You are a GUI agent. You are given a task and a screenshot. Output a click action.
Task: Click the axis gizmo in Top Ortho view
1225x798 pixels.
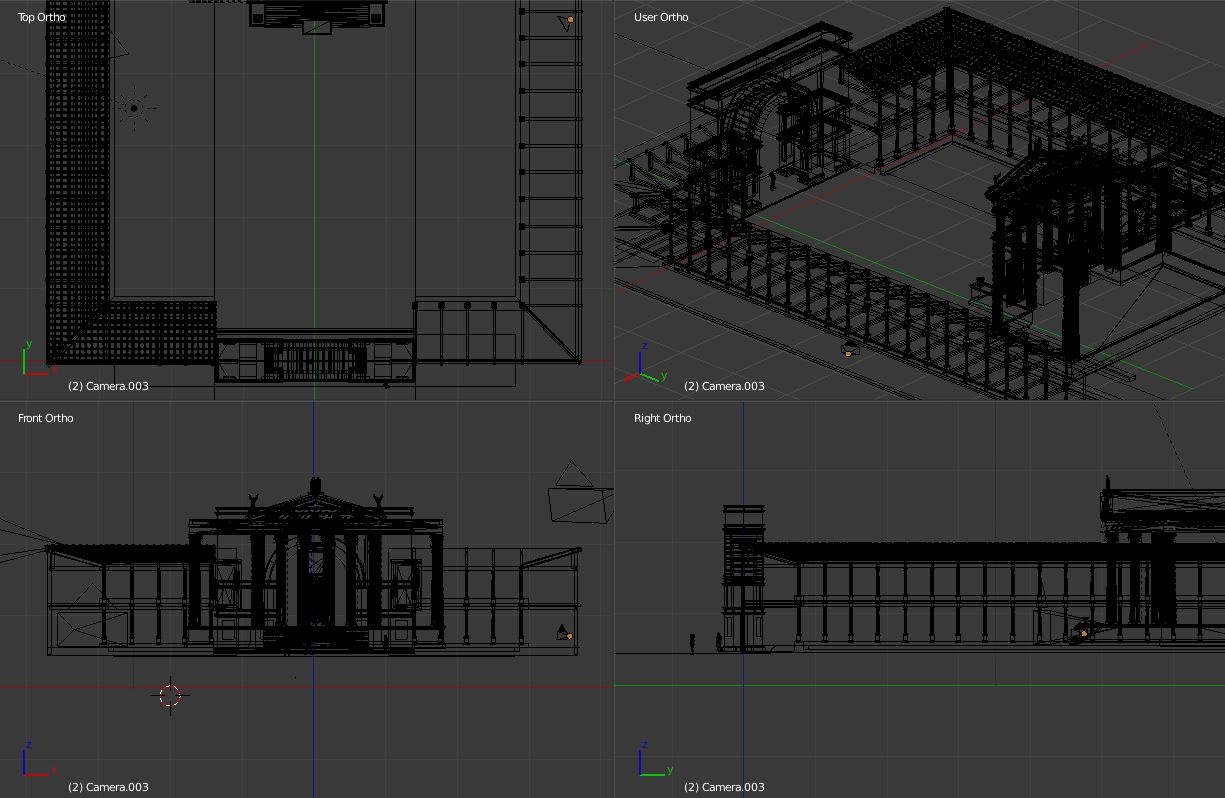(36, 360)
